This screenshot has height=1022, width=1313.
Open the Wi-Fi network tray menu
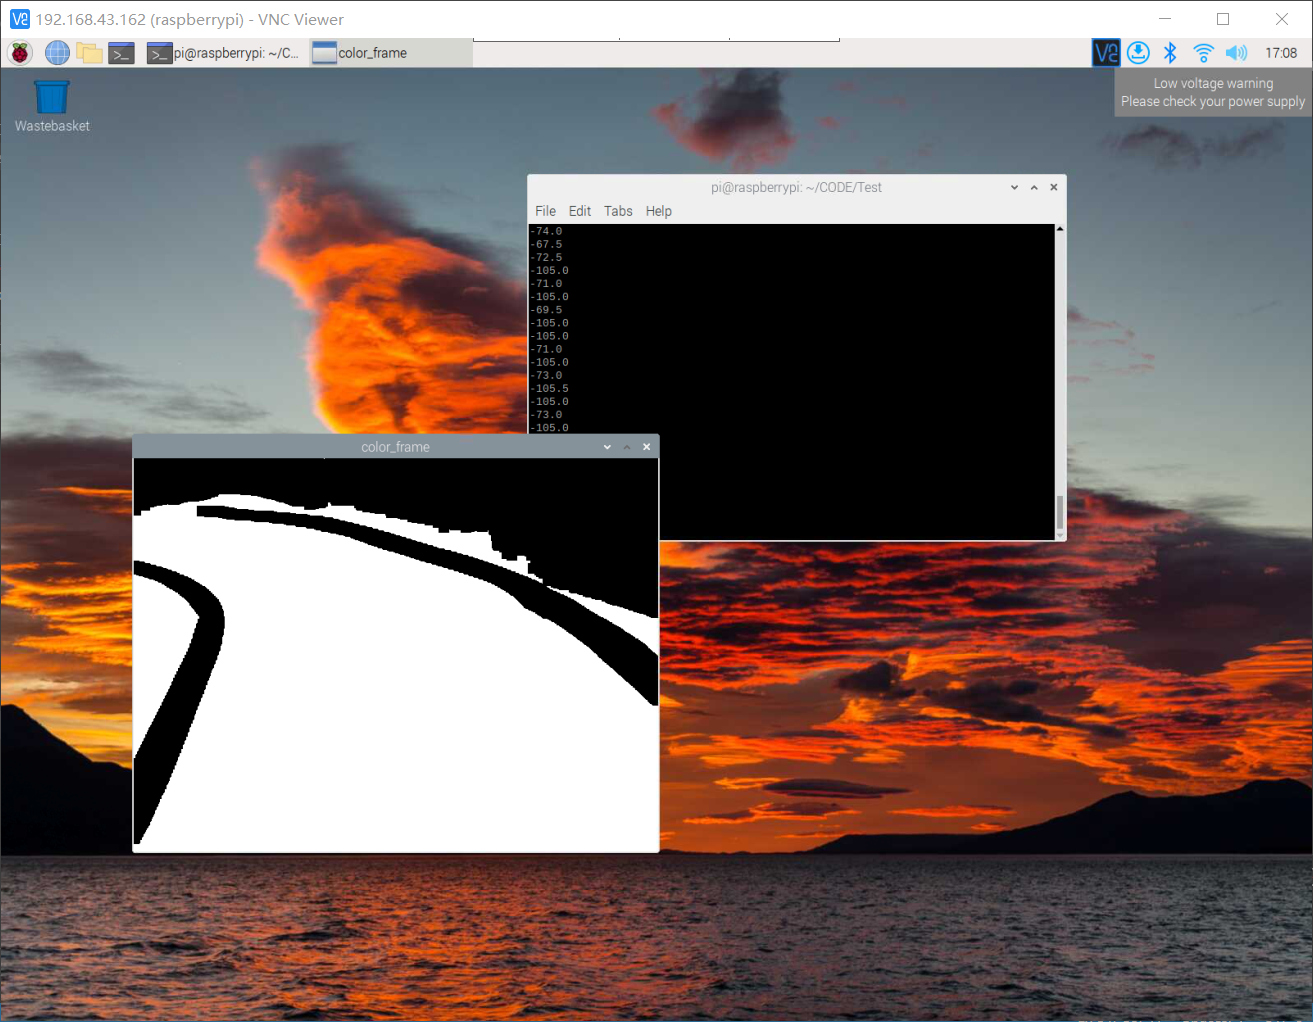[x=1203, y=53]
